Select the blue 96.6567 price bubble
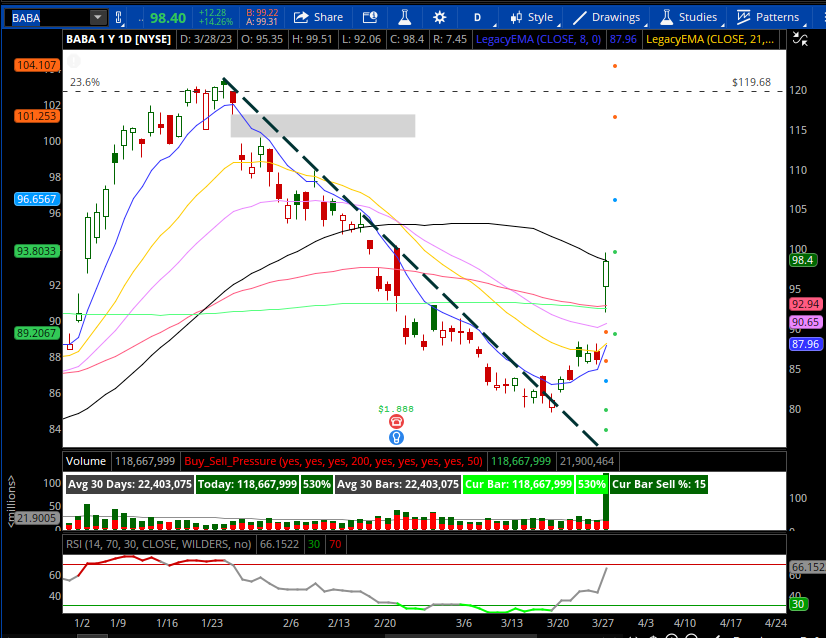 [37, 199]
